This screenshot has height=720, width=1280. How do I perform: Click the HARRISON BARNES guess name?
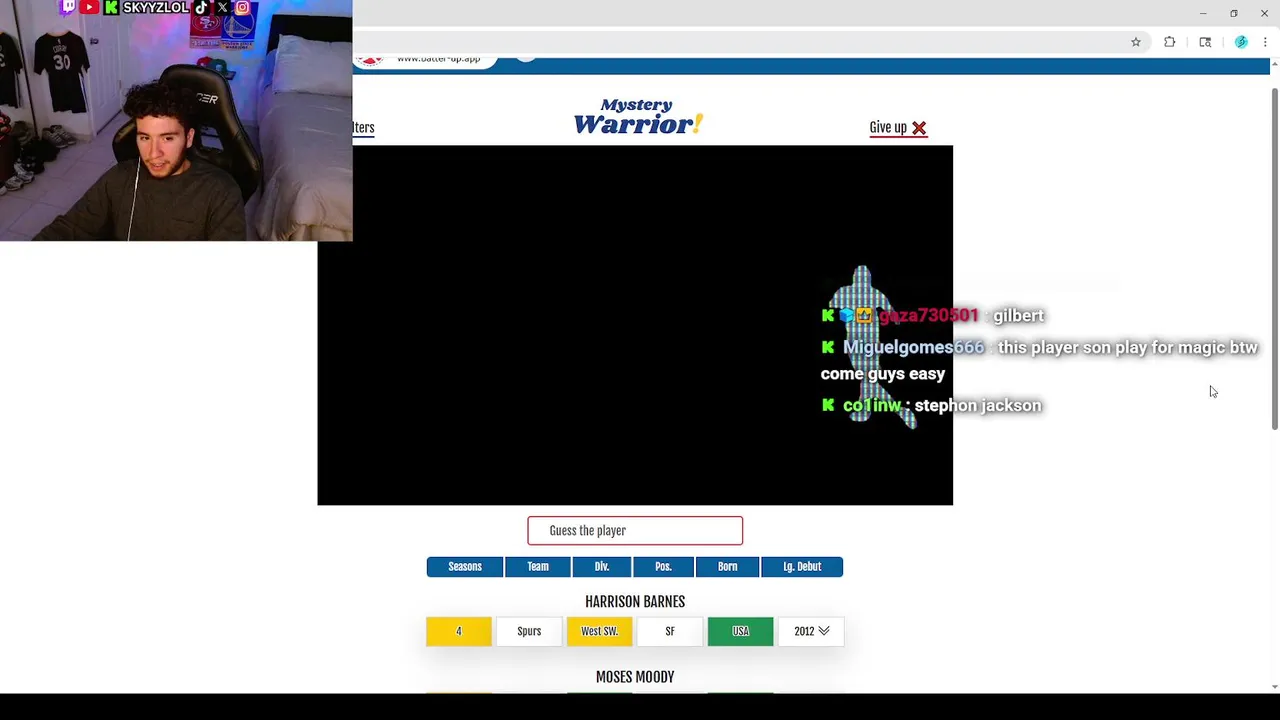click(635, 602)
